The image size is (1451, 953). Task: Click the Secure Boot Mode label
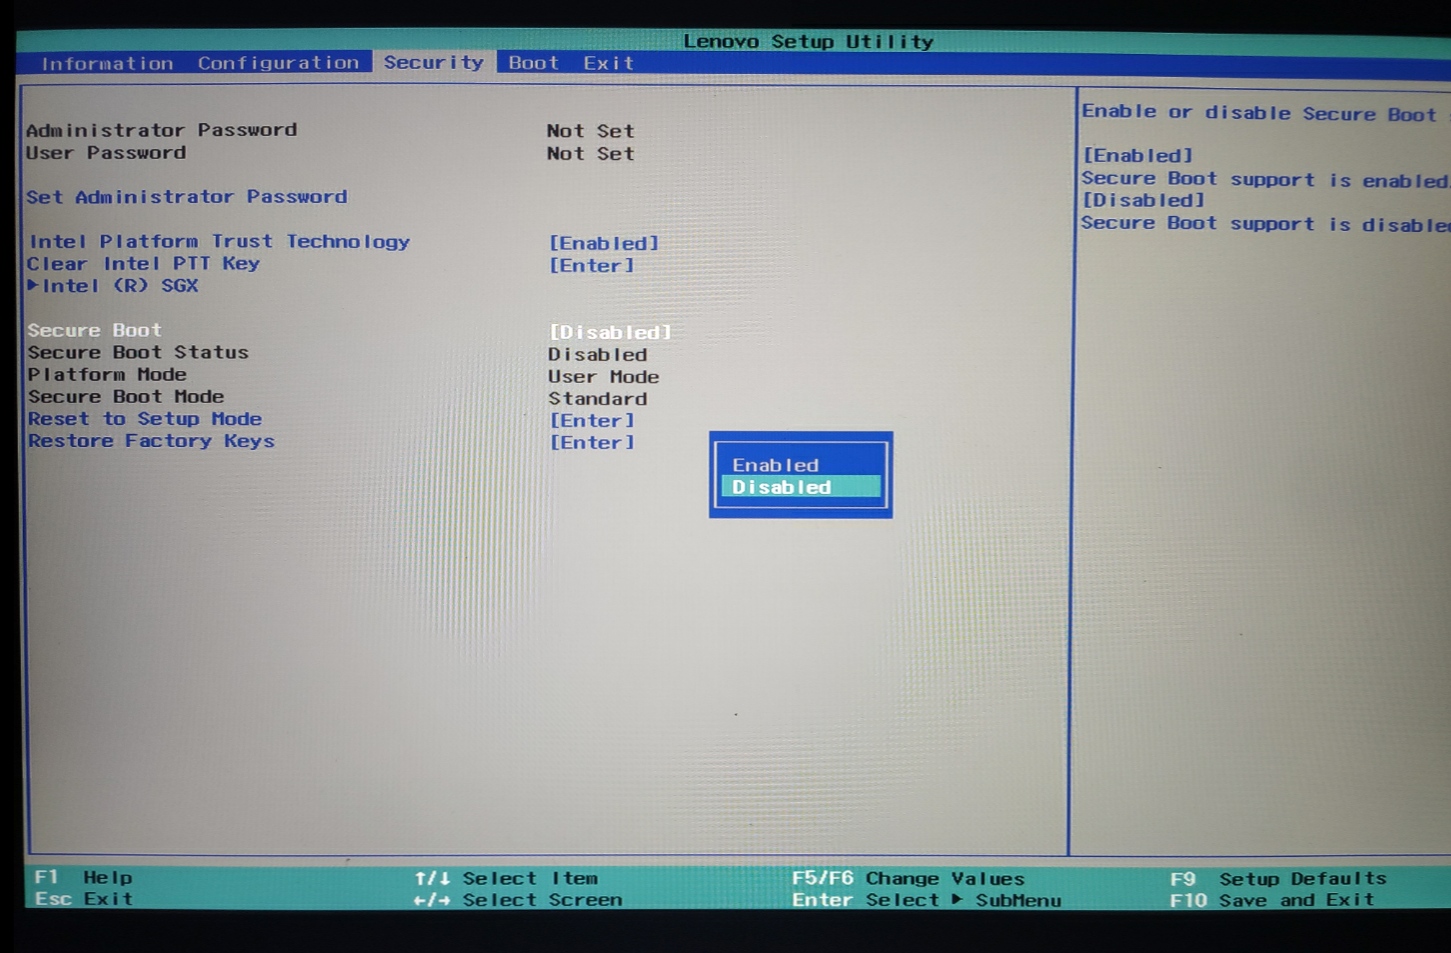tap(126, 396)
